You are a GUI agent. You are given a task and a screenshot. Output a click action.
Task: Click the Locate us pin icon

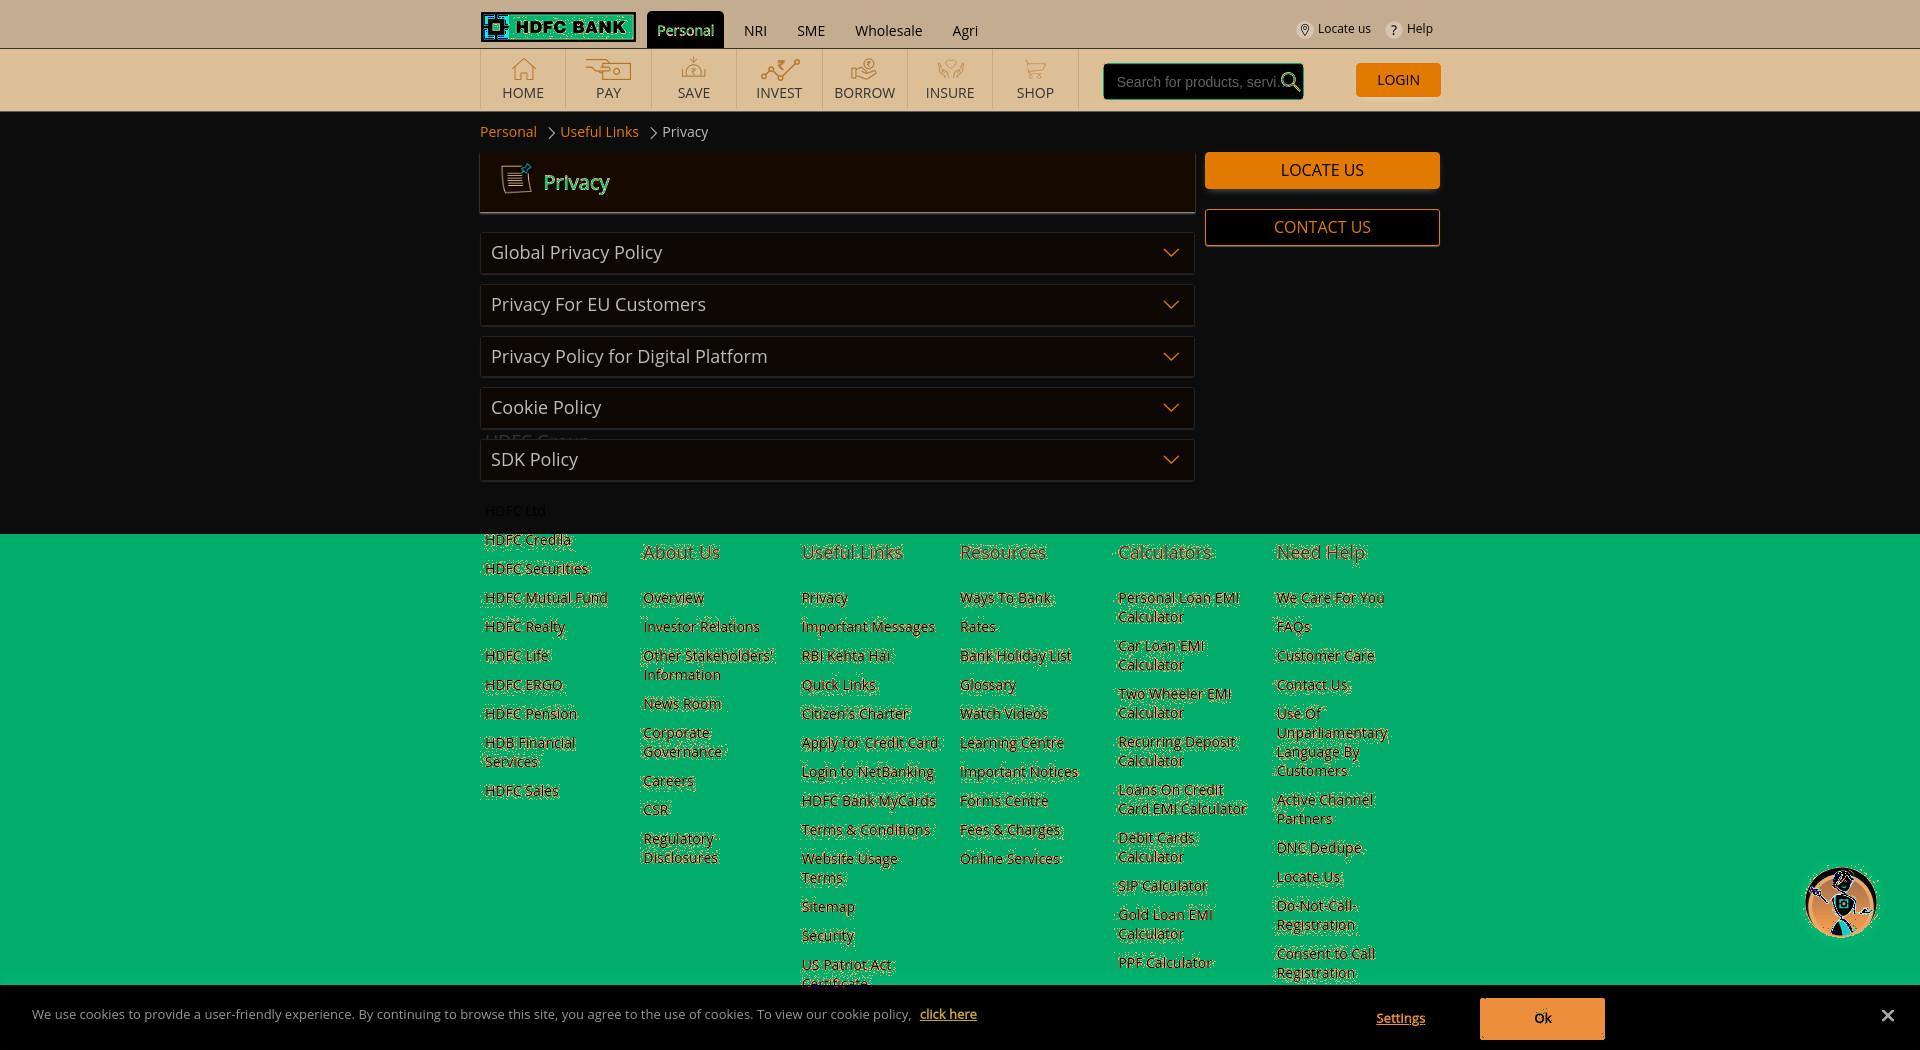tap(1304, 30)
